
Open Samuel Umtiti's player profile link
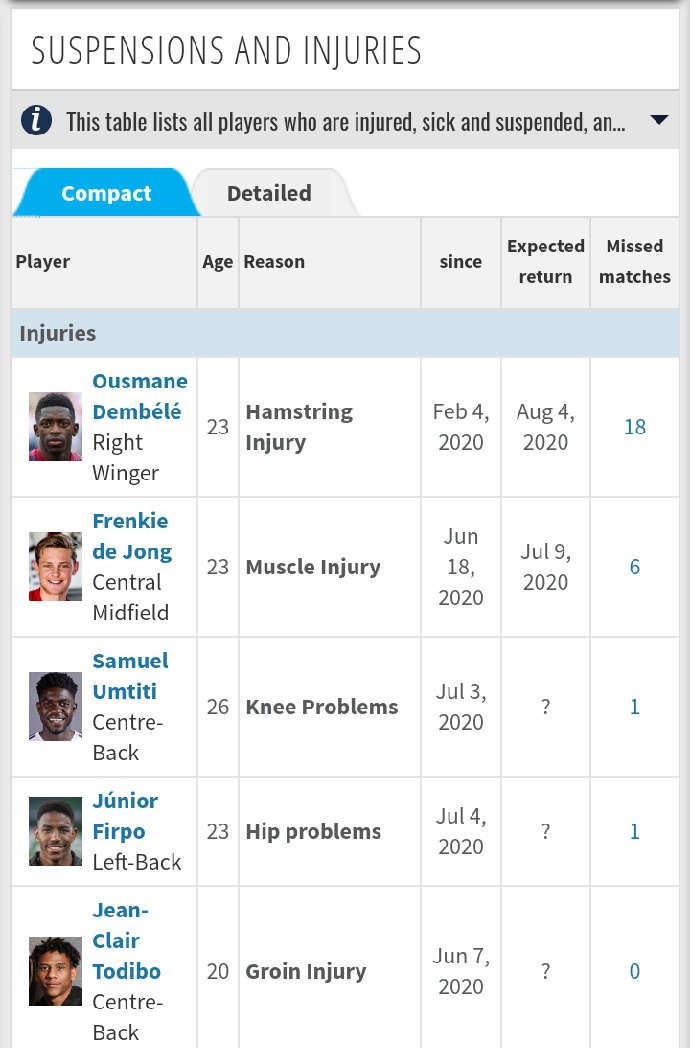pyautogui.click(x=130, y=676)
